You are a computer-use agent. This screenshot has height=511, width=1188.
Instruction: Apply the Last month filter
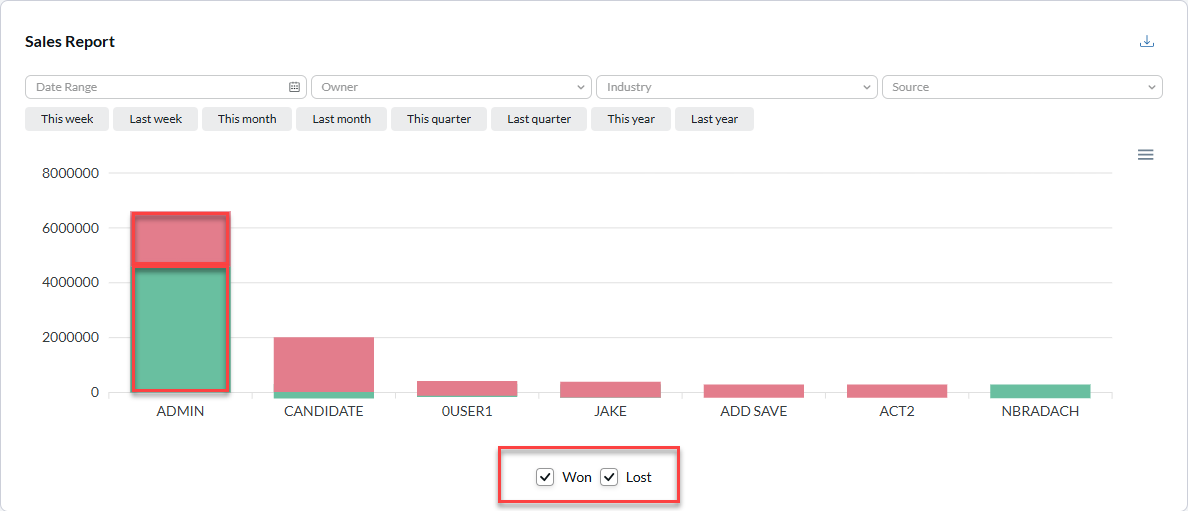[x=341, y=119]
